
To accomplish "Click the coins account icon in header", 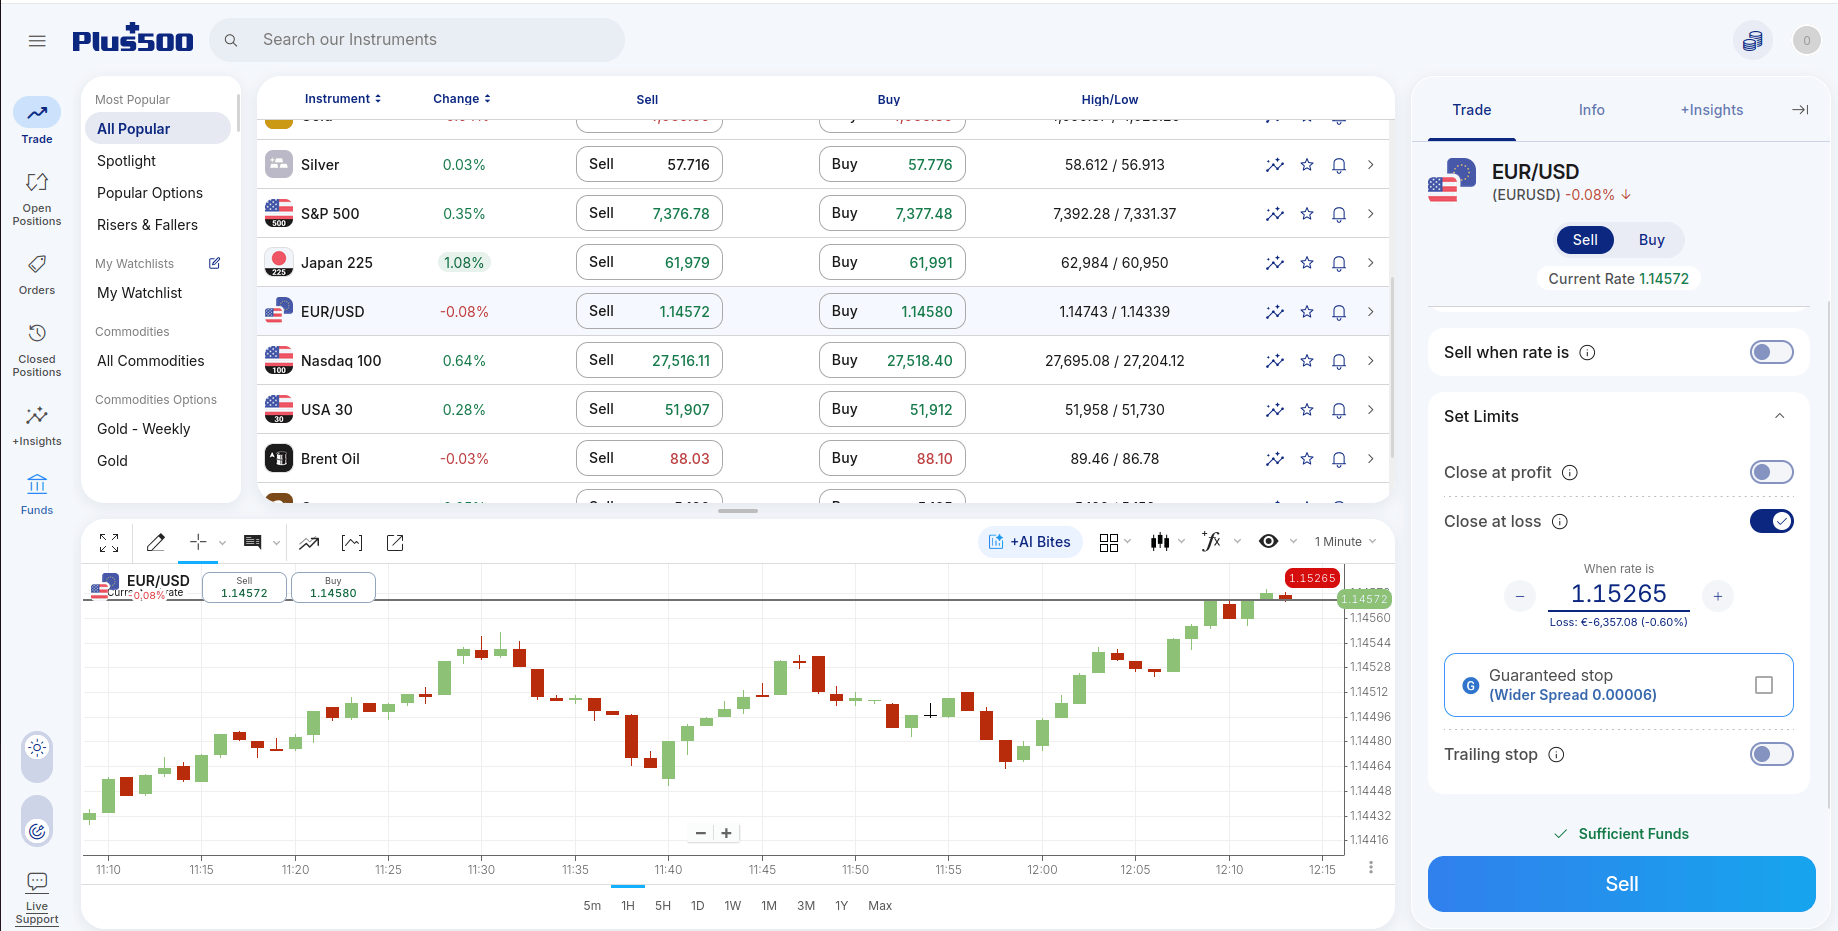I will [x=1753, y=41].
